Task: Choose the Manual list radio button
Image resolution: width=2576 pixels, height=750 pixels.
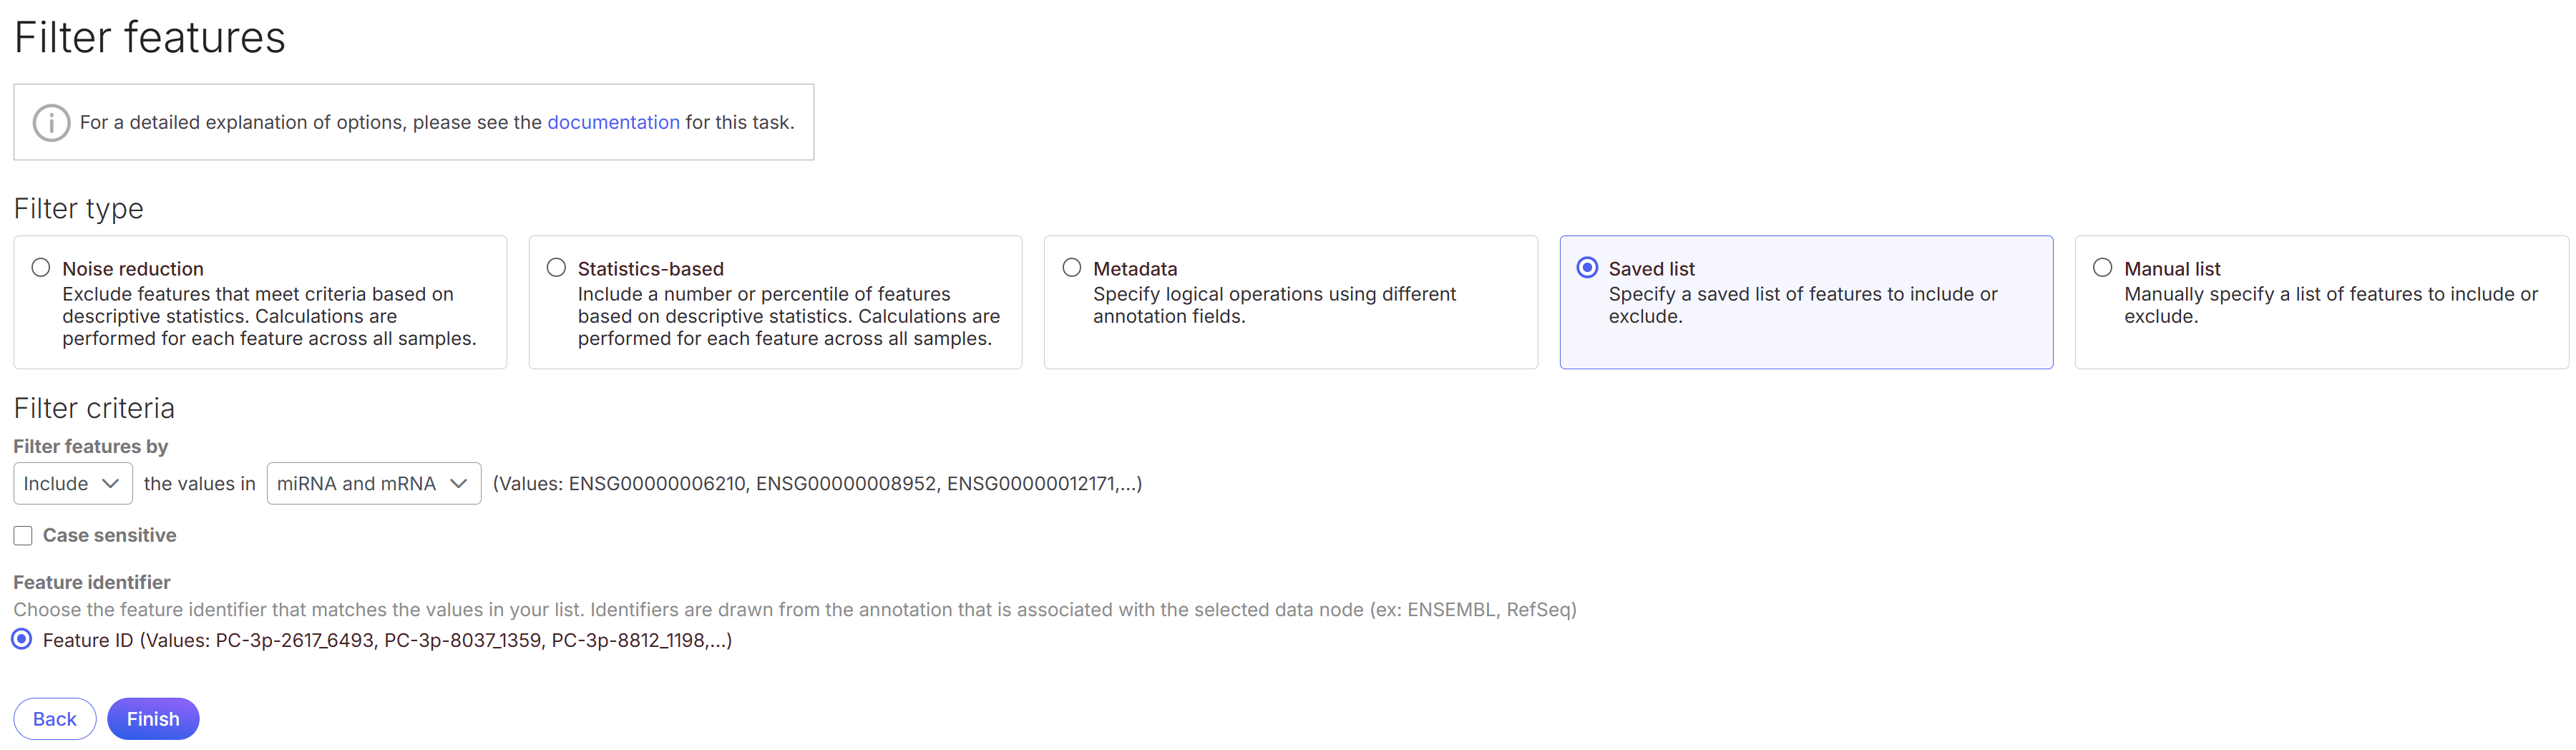Action: (2103, 268)
